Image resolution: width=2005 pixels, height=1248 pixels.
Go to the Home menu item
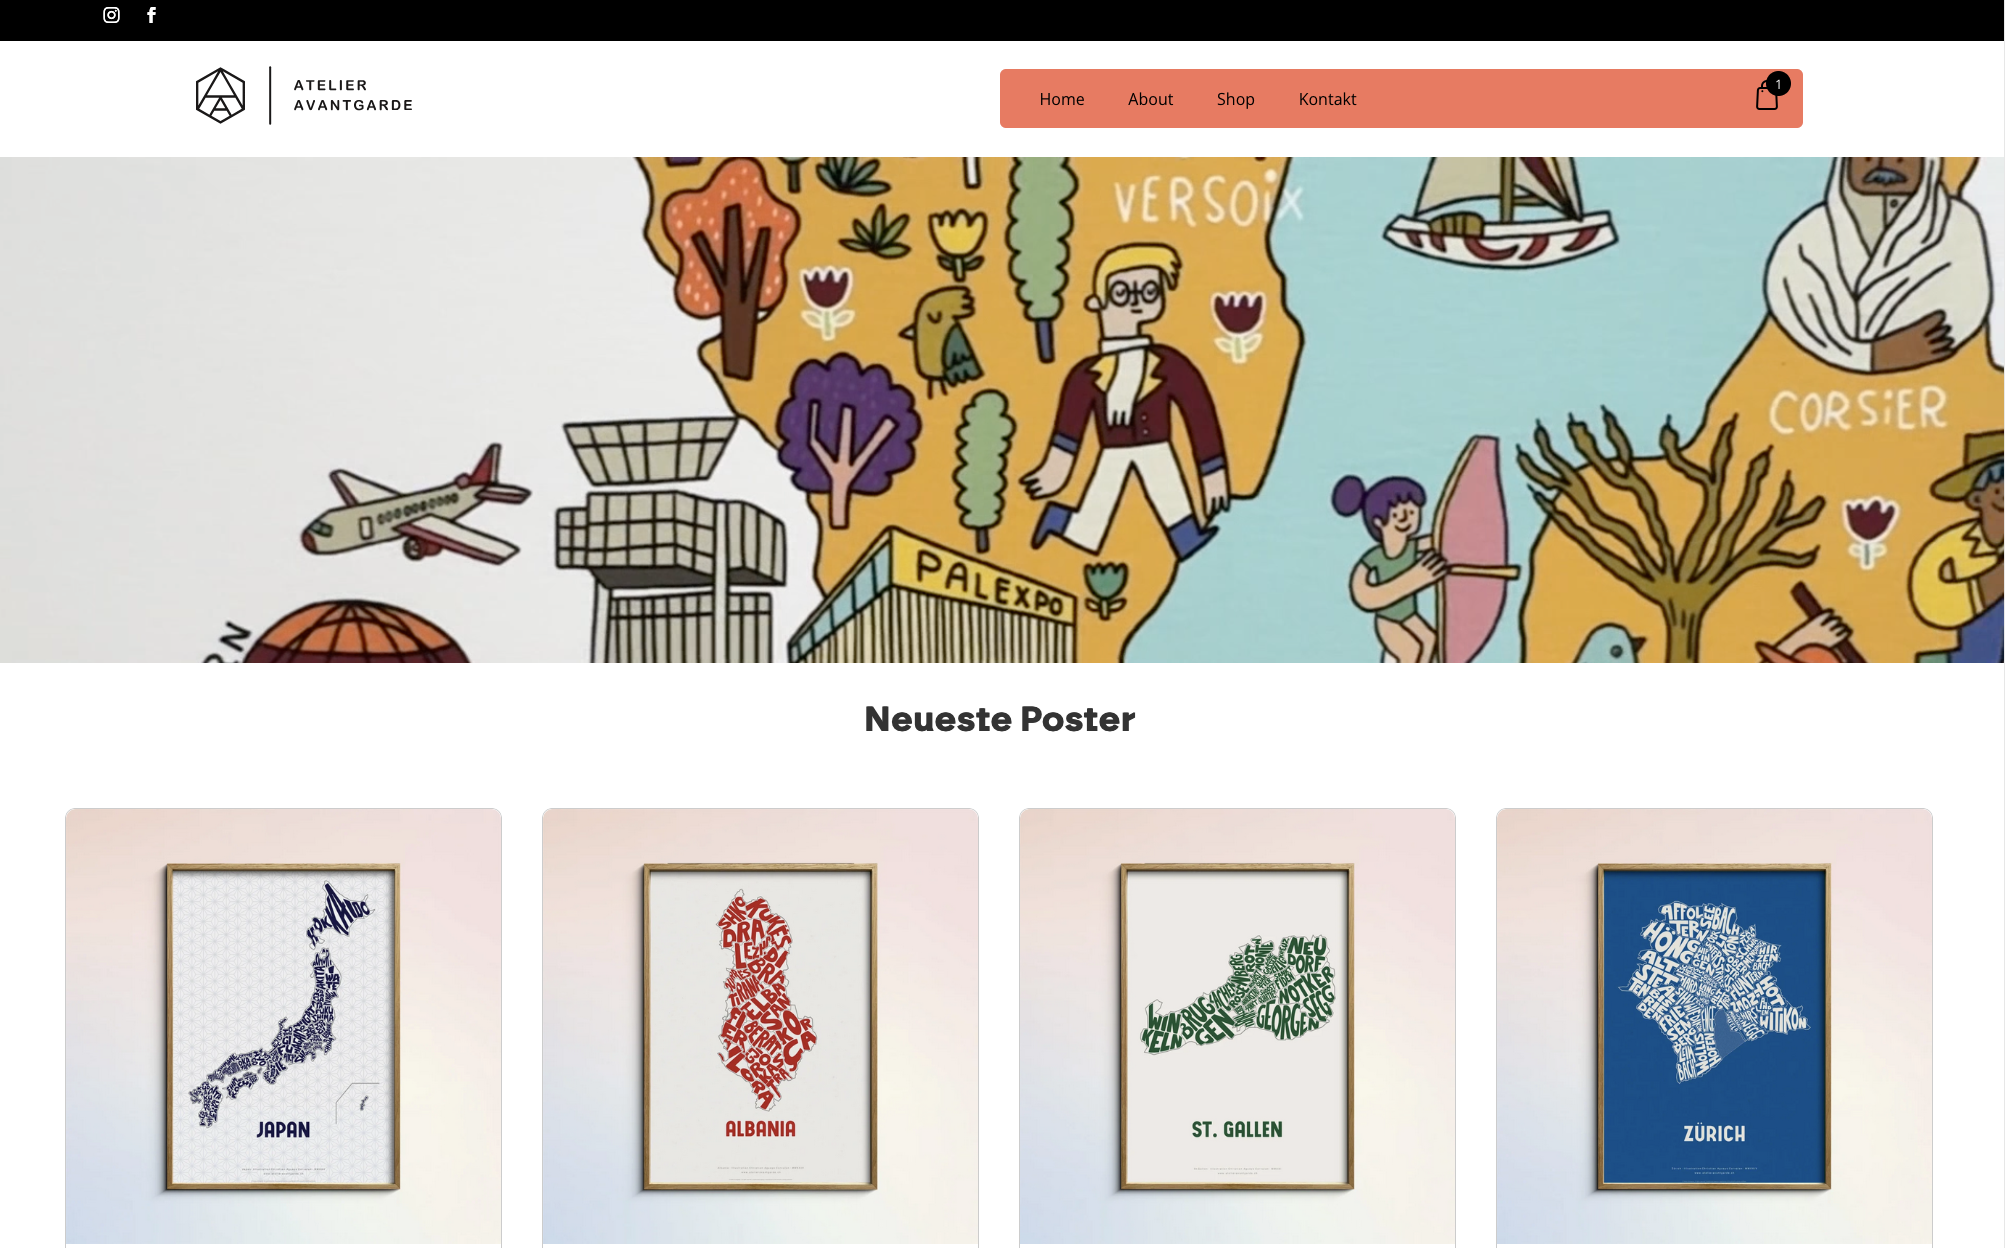click(1062, 99)
